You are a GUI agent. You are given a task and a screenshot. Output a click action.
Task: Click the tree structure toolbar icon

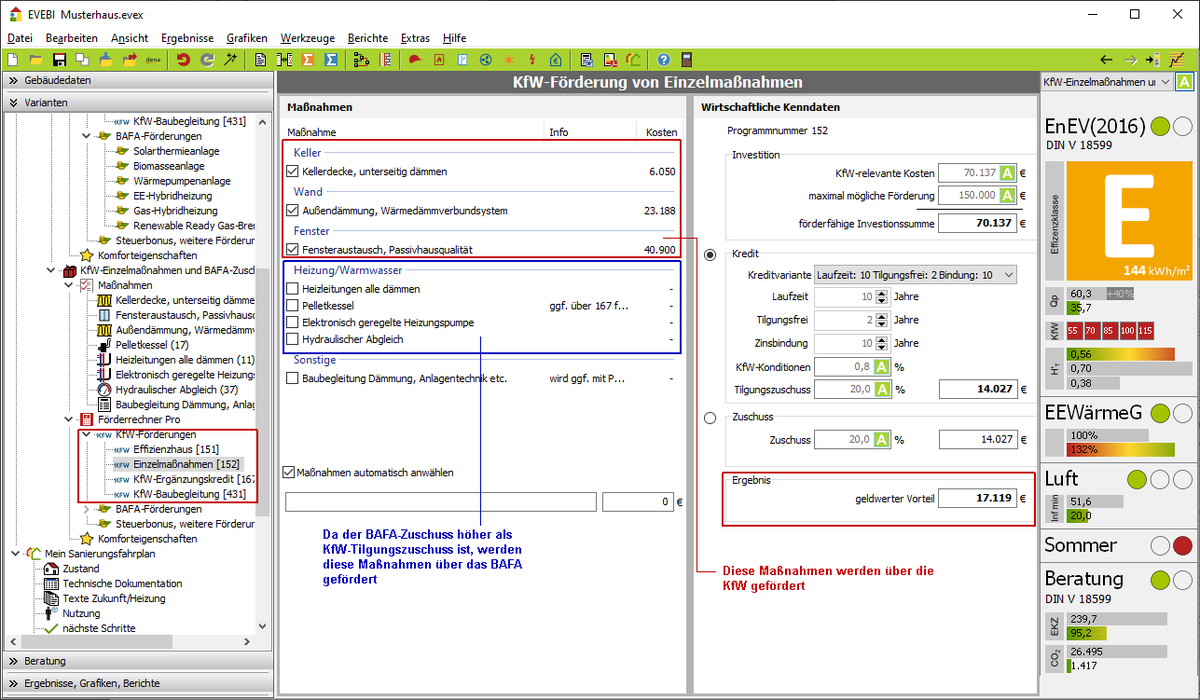tap(362, 60)
